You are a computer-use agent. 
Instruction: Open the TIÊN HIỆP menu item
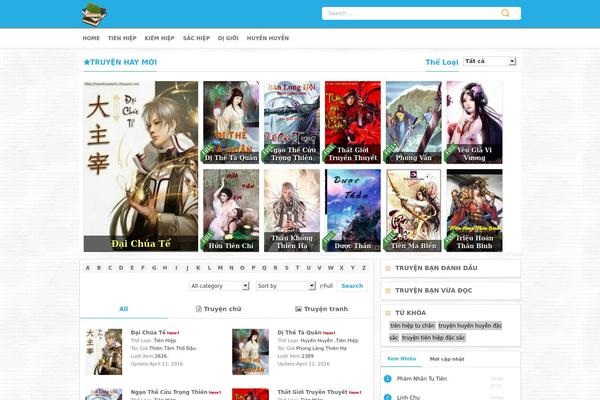tap(122, 38)
